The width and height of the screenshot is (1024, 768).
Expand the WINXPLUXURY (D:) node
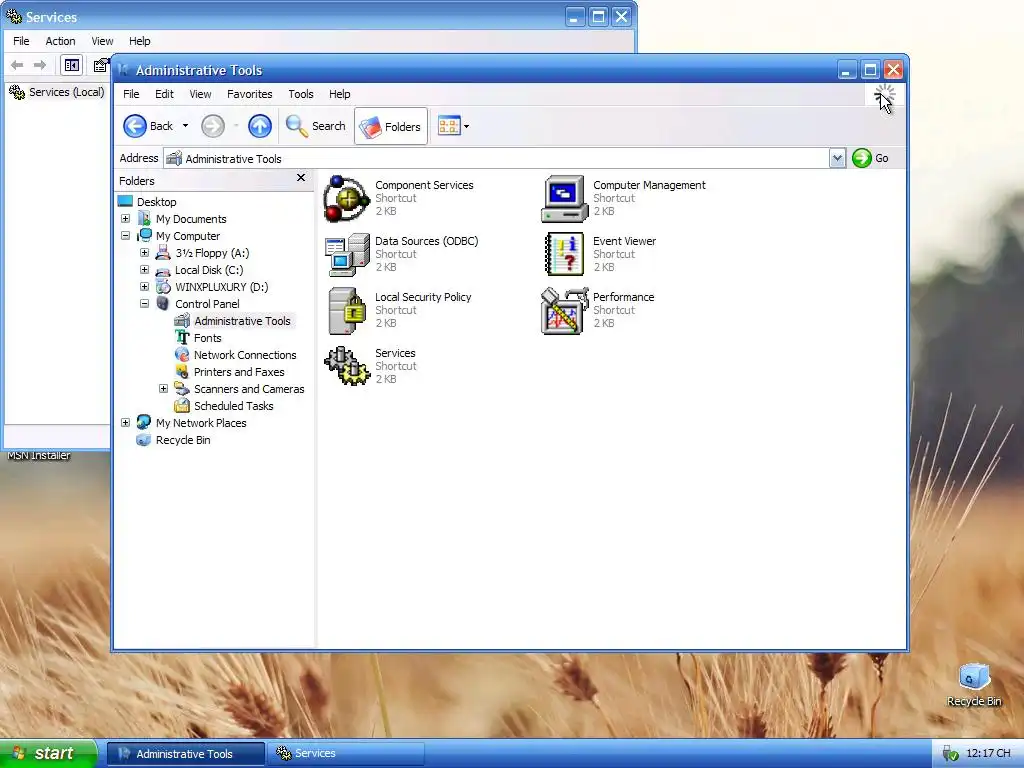[144, 287]
